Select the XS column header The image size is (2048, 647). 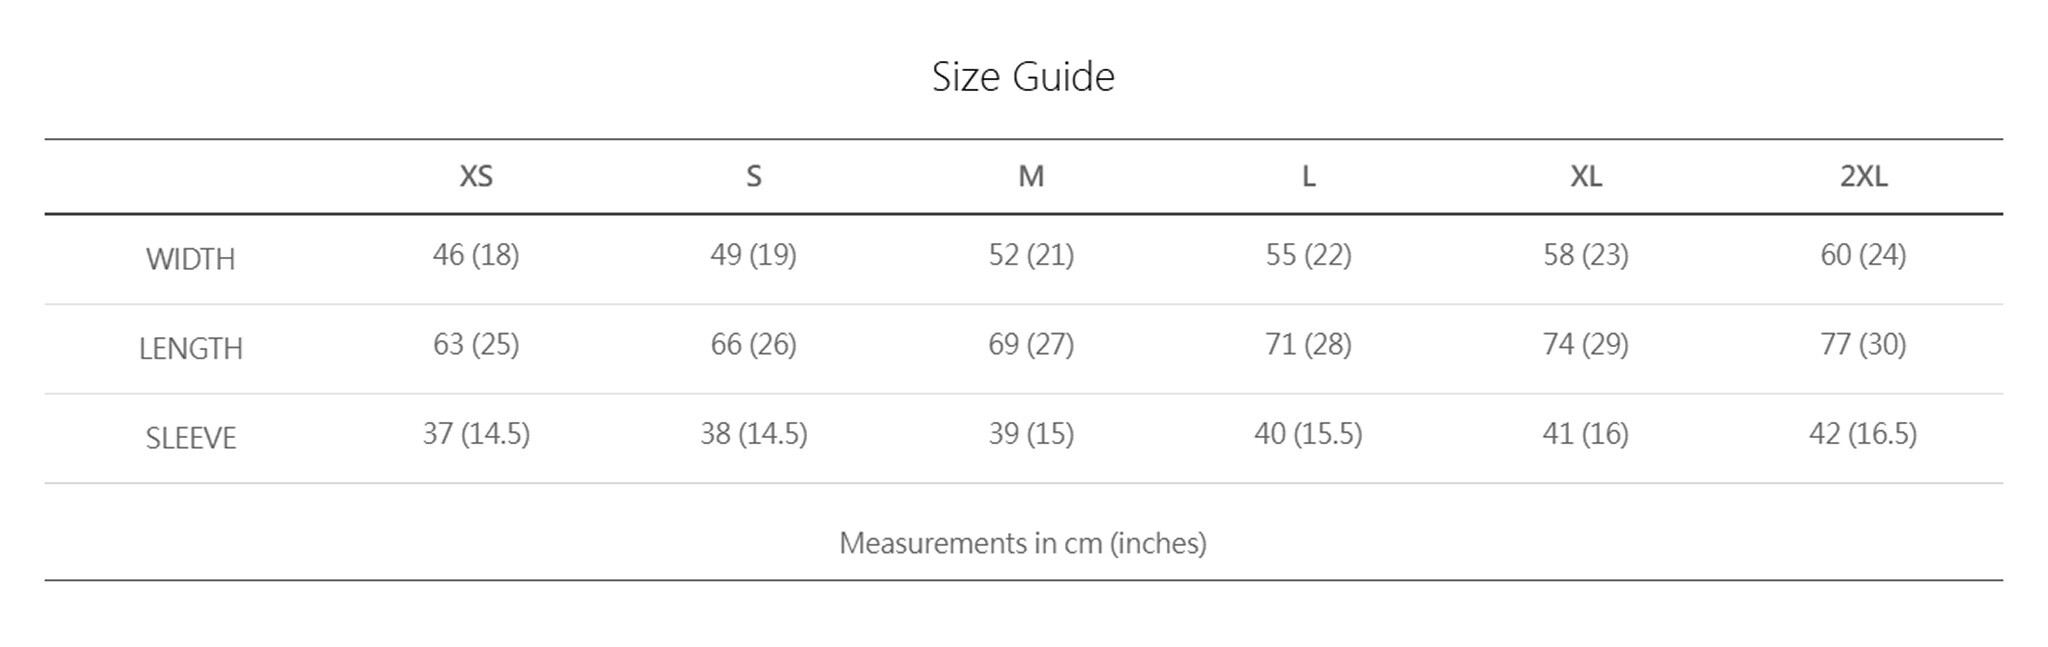click(x=476, y=176)
